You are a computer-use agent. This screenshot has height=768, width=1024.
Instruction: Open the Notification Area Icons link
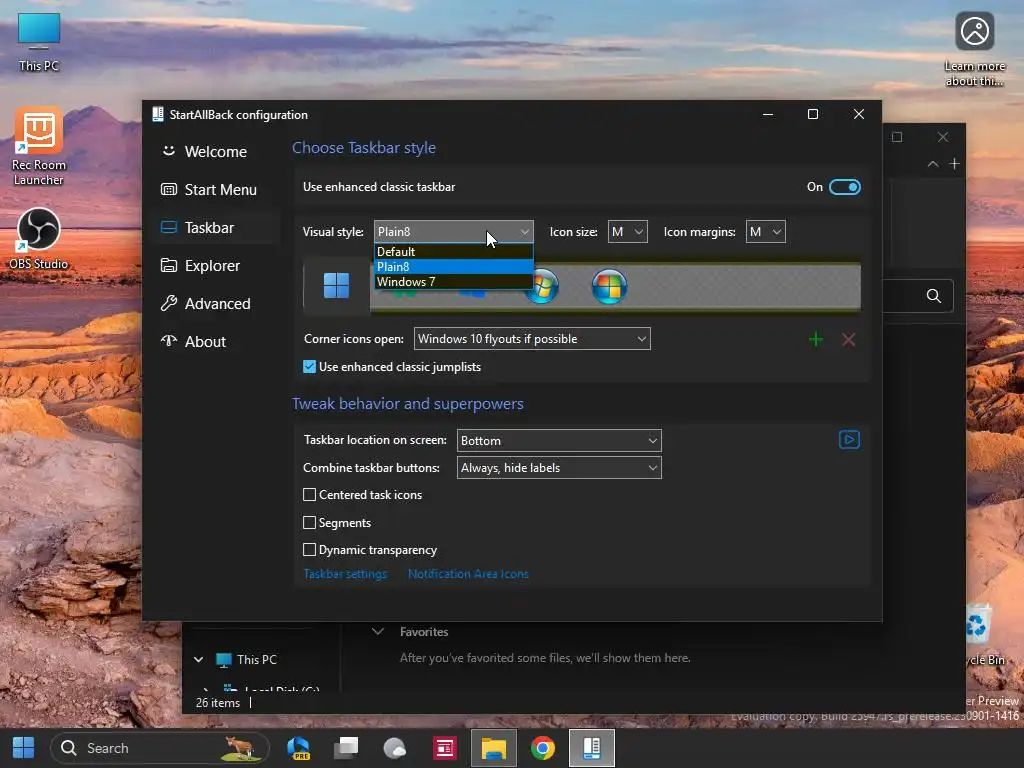[x=468, y=574]
